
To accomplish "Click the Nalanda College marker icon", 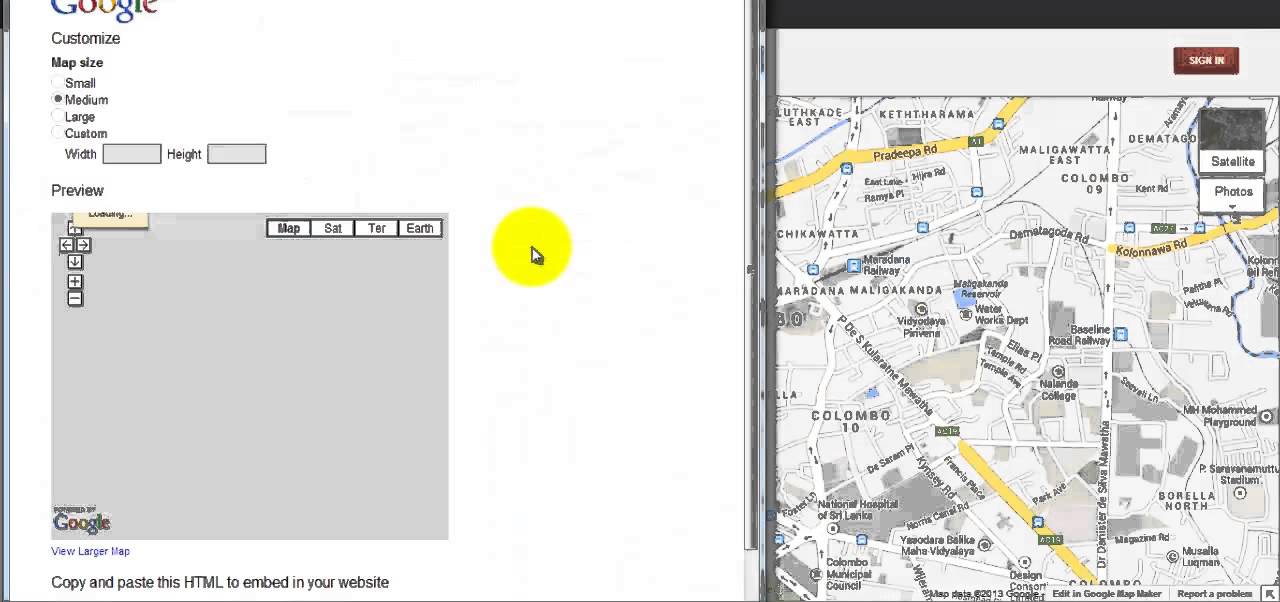I will click(1058, 371).
